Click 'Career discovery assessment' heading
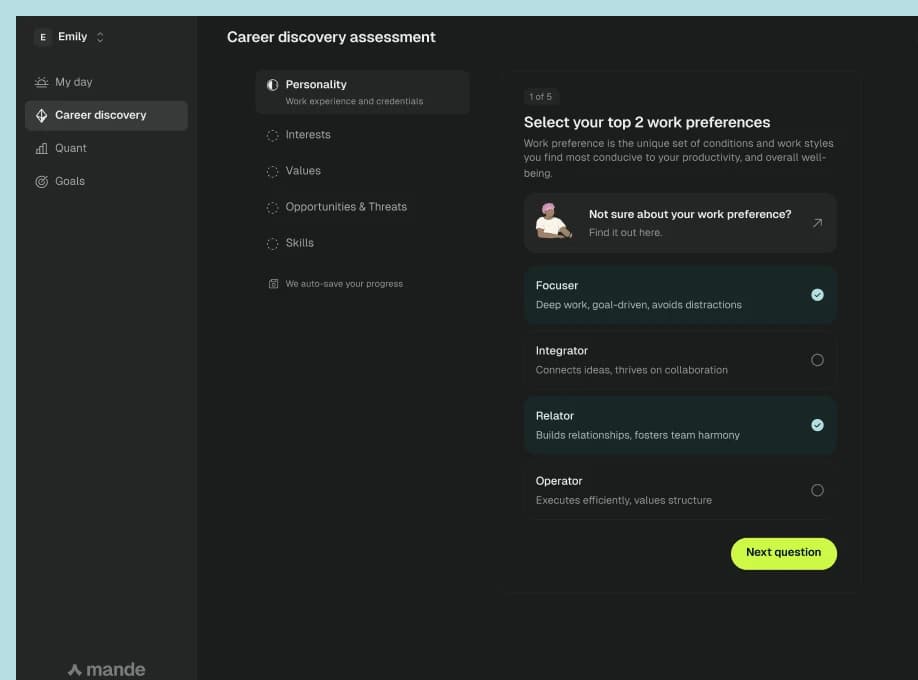 coord(331,37)
